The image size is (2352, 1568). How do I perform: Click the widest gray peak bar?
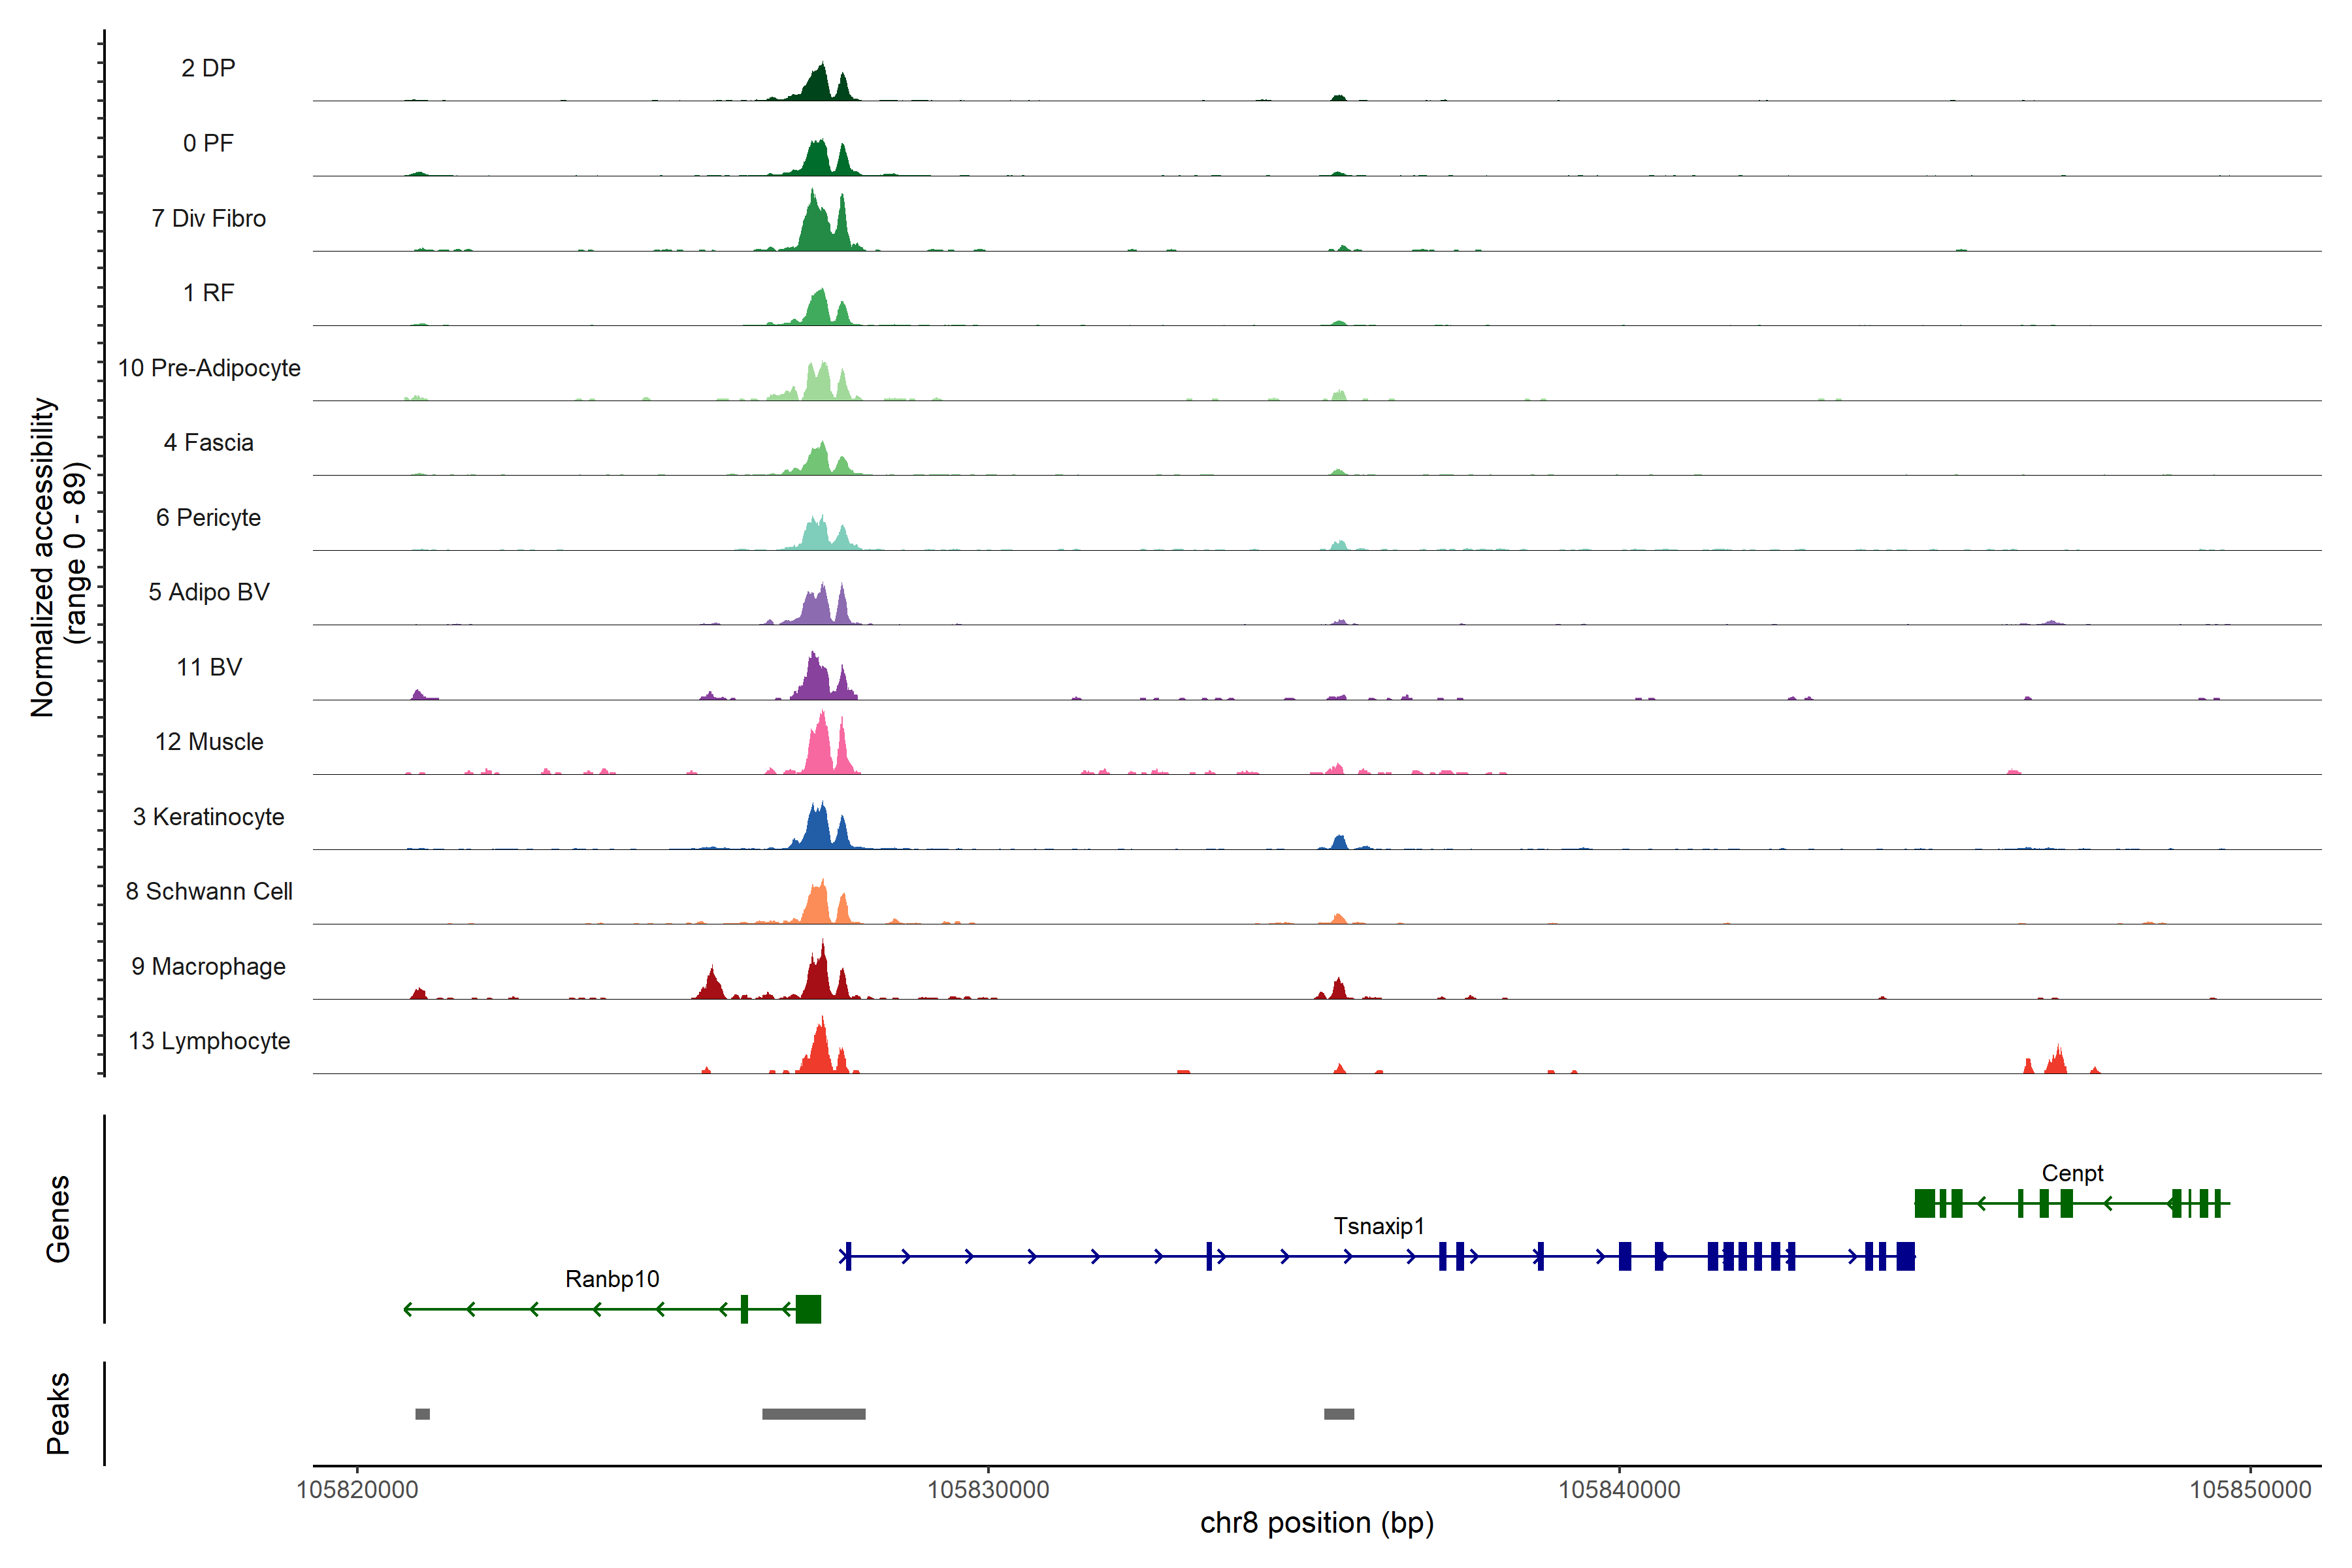[813, 1414]
